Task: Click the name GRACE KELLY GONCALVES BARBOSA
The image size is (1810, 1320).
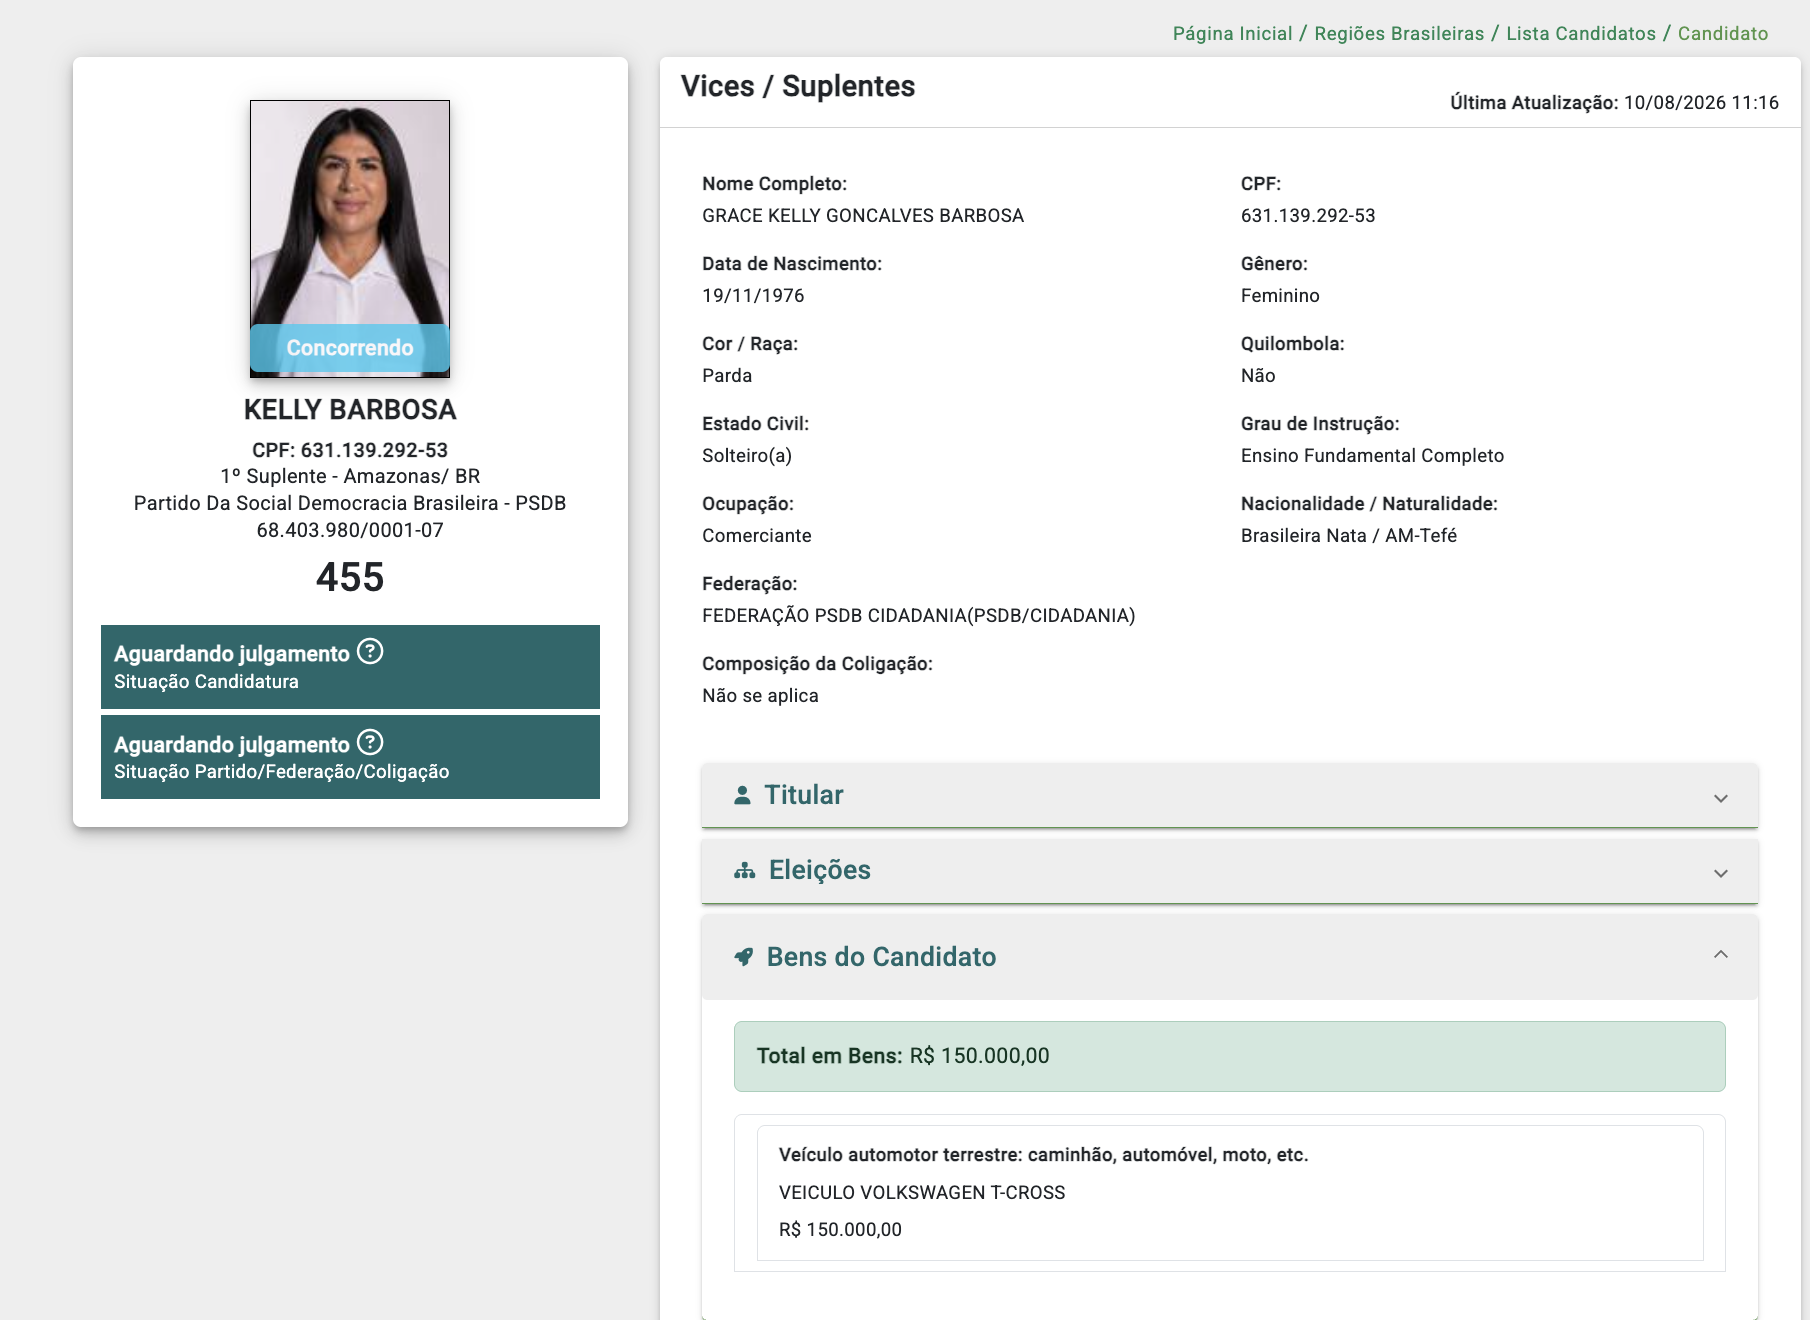Action: click(x=863, y=215)
